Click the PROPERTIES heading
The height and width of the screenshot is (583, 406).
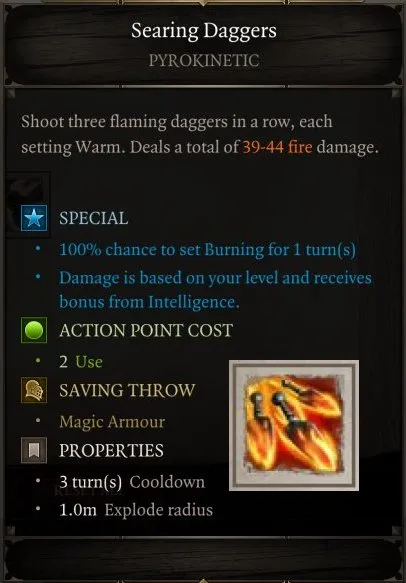(x=111, y=451)
